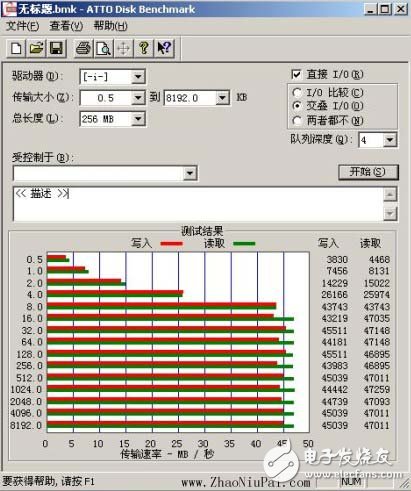Screen dimensions: 411x491
Task: Click the 开始(S) start button
Action: (368, 172)
